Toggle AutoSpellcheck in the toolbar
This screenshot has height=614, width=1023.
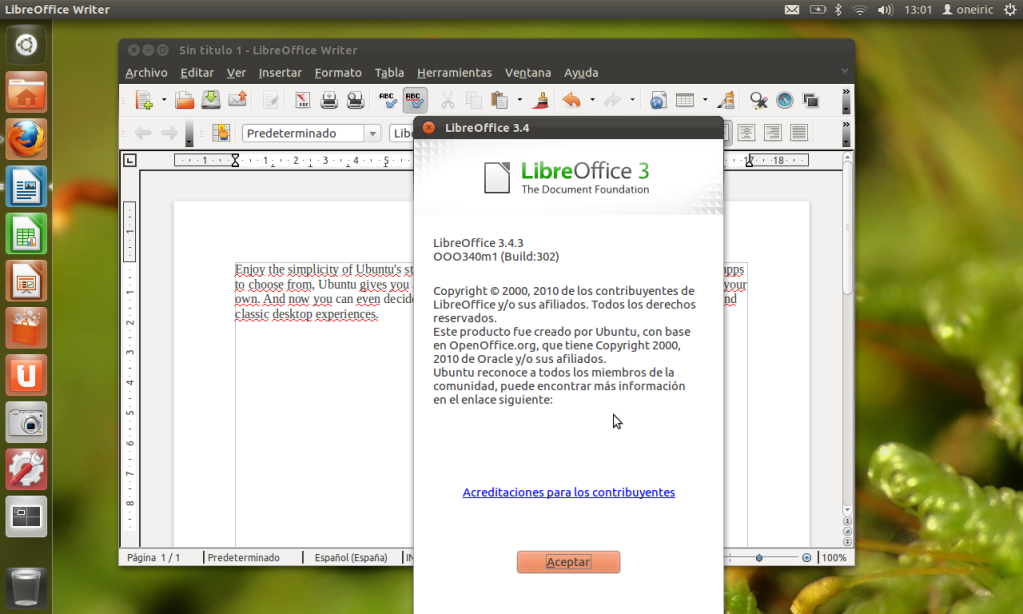tap(415, 100)
